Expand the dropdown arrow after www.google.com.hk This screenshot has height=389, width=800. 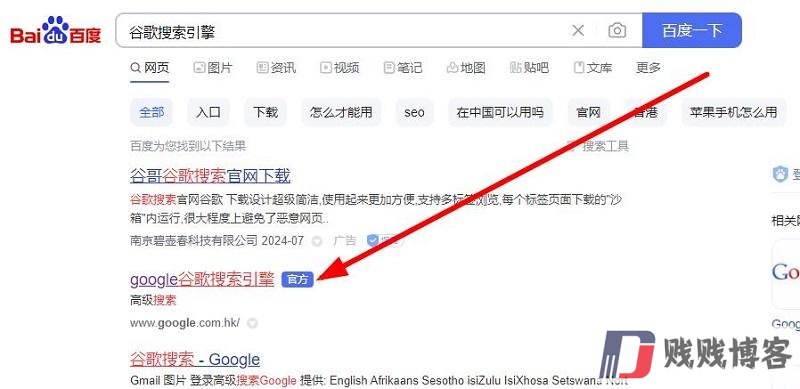[x=252, y=323]
